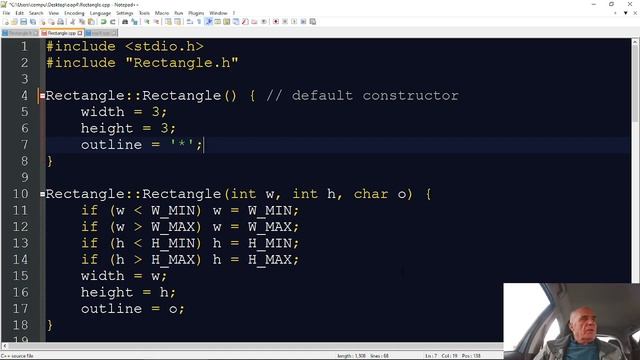
Task: Toggle the Indent Guide toolbar icon
Action: 209,22
